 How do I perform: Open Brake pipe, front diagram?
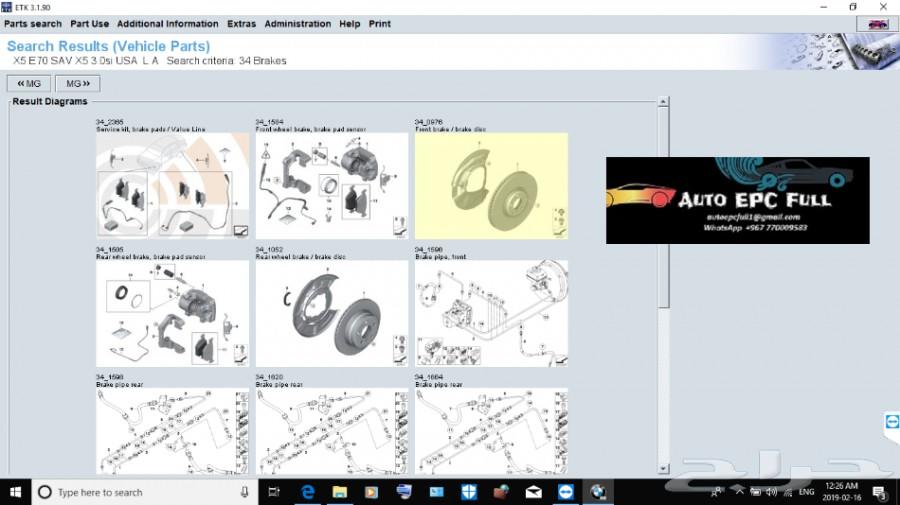coord(491,313)
